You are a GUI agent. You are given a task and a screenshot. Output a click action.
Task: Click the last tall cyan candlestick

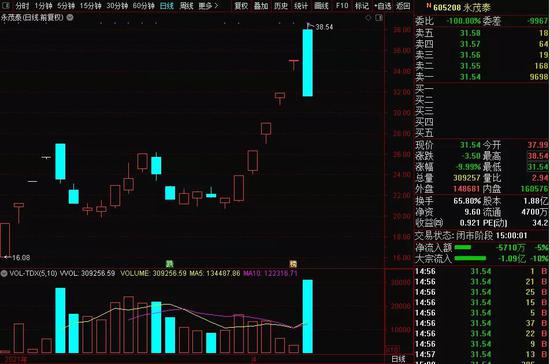pos(308,63)
